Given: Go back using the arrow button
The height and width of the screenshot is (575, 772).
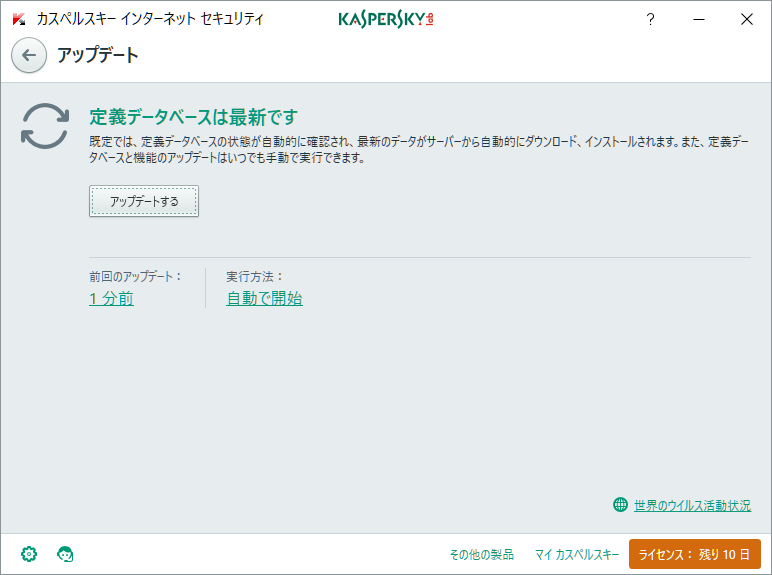Looking at the screenshot, I should (29, 55).
